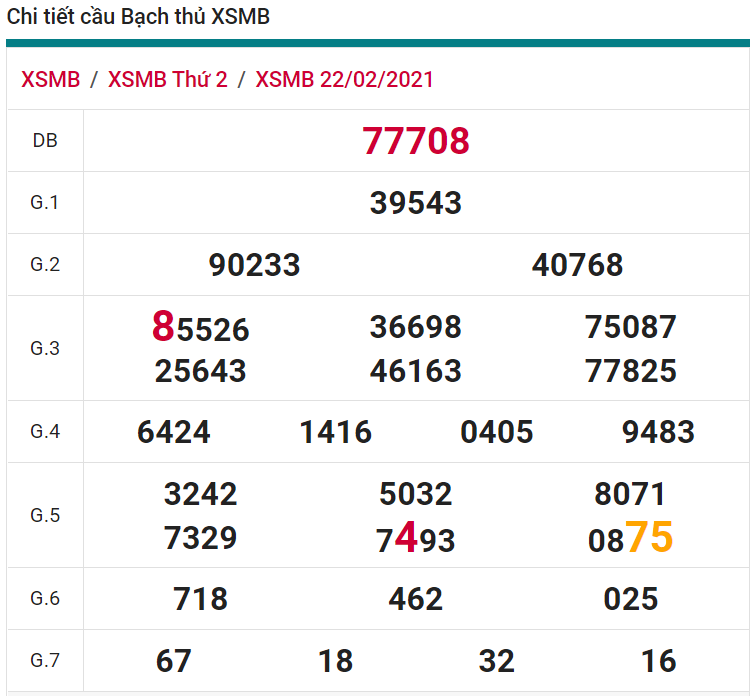Open the XSMB Thứ 2 breadcrumb link
The height and width of the screenshot is (696, 752).
point(167,80)
